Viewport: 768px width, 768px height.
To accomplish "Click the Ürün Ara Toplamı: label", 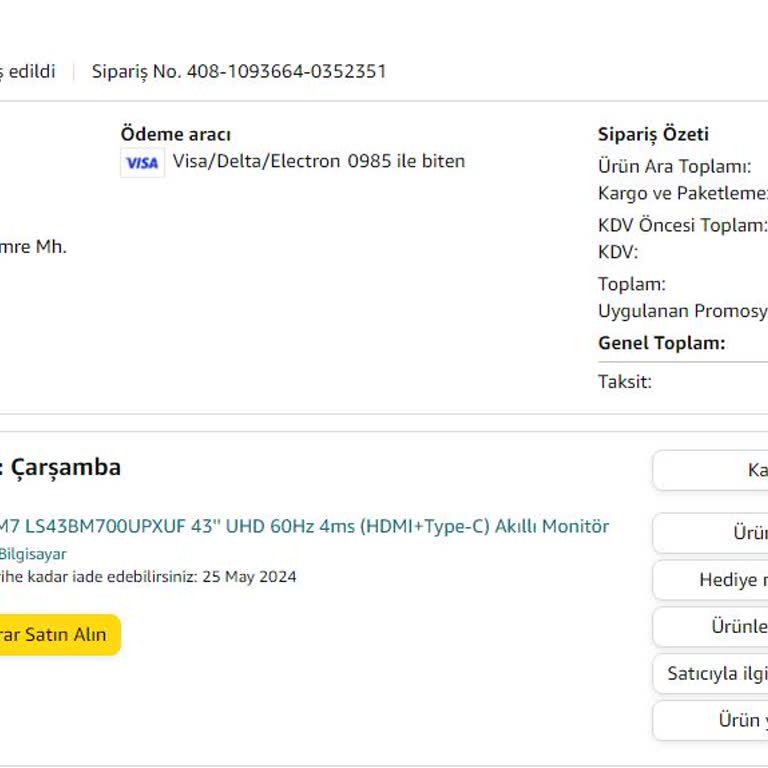I will click(x=674, y=167).
